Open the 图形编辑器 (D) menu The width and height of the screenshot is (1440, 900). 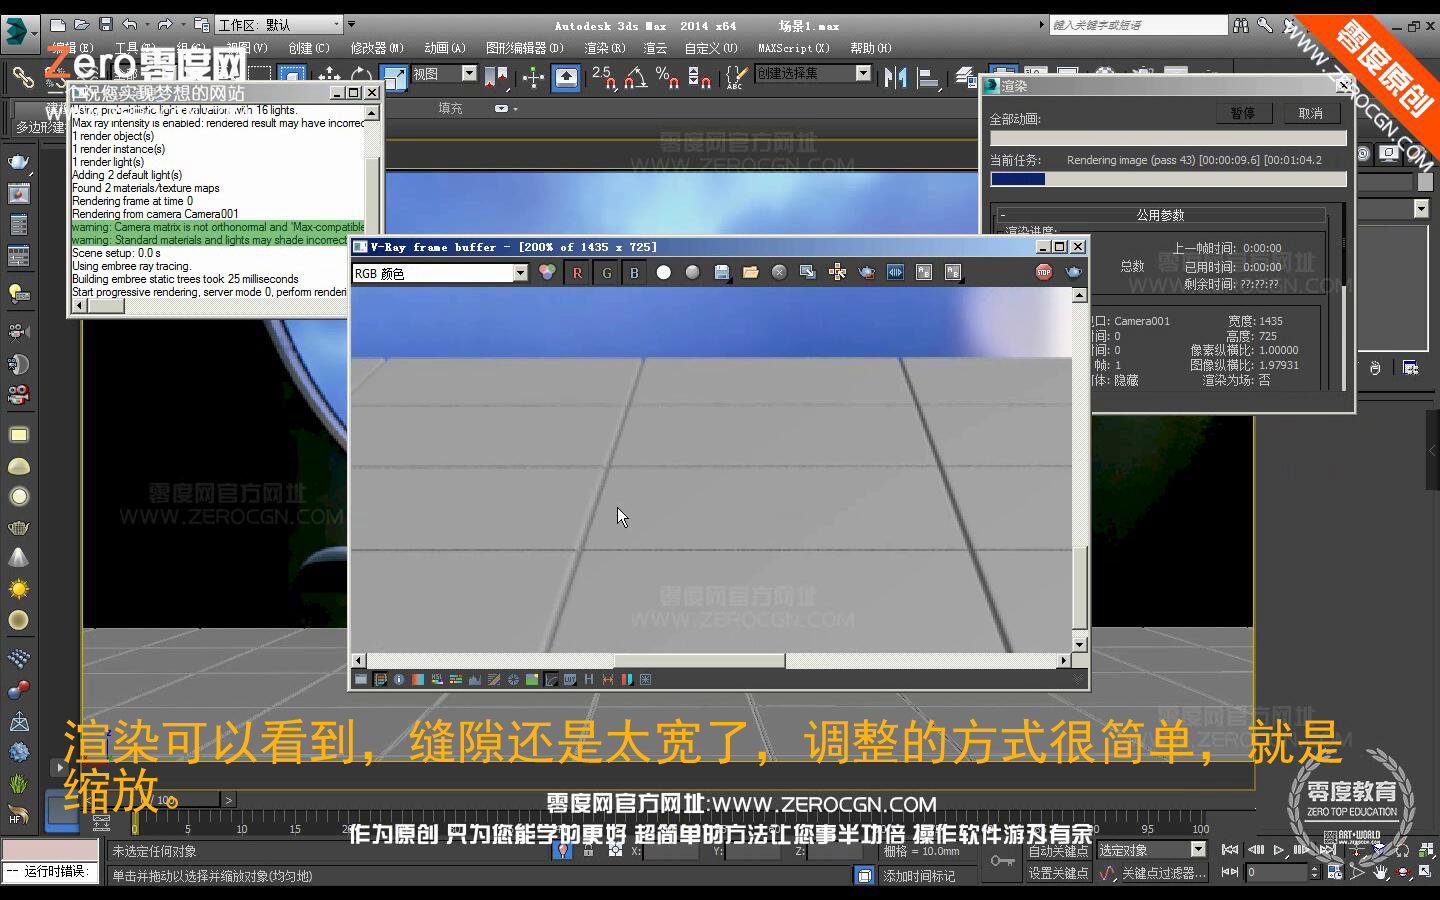coord(525,48)
